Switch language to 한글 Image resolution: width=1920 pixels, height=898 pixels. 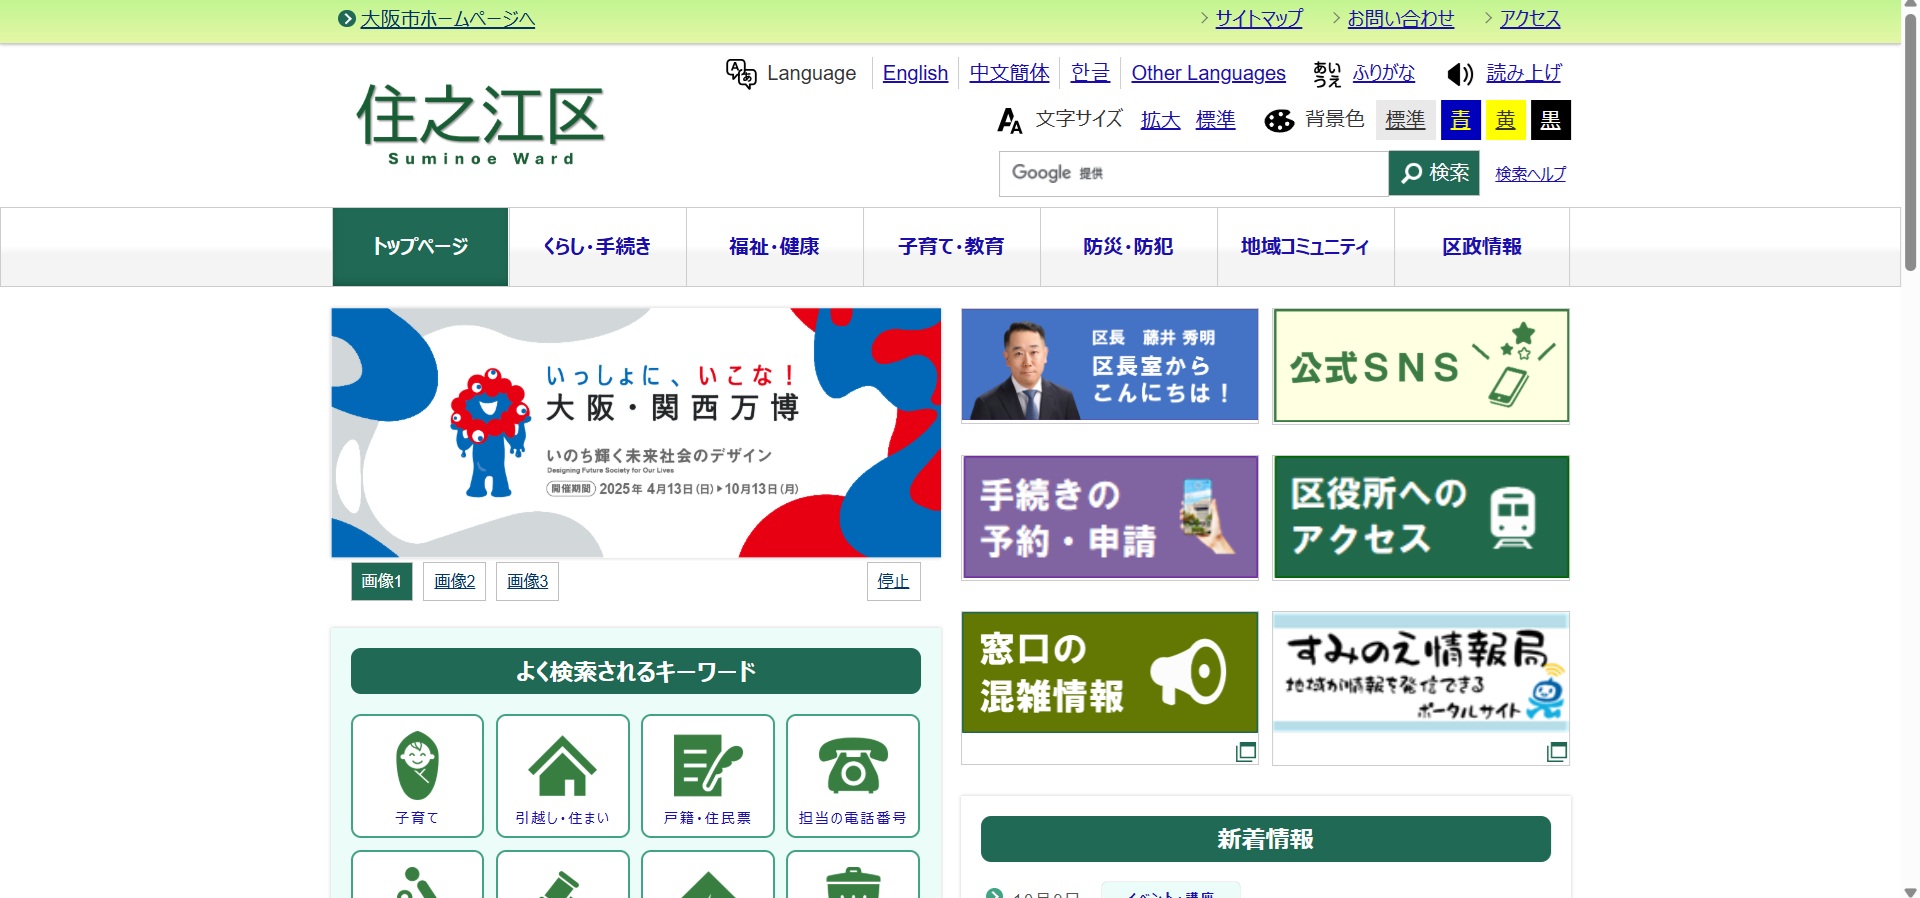pyautogui.click(x=1090, y=73)
